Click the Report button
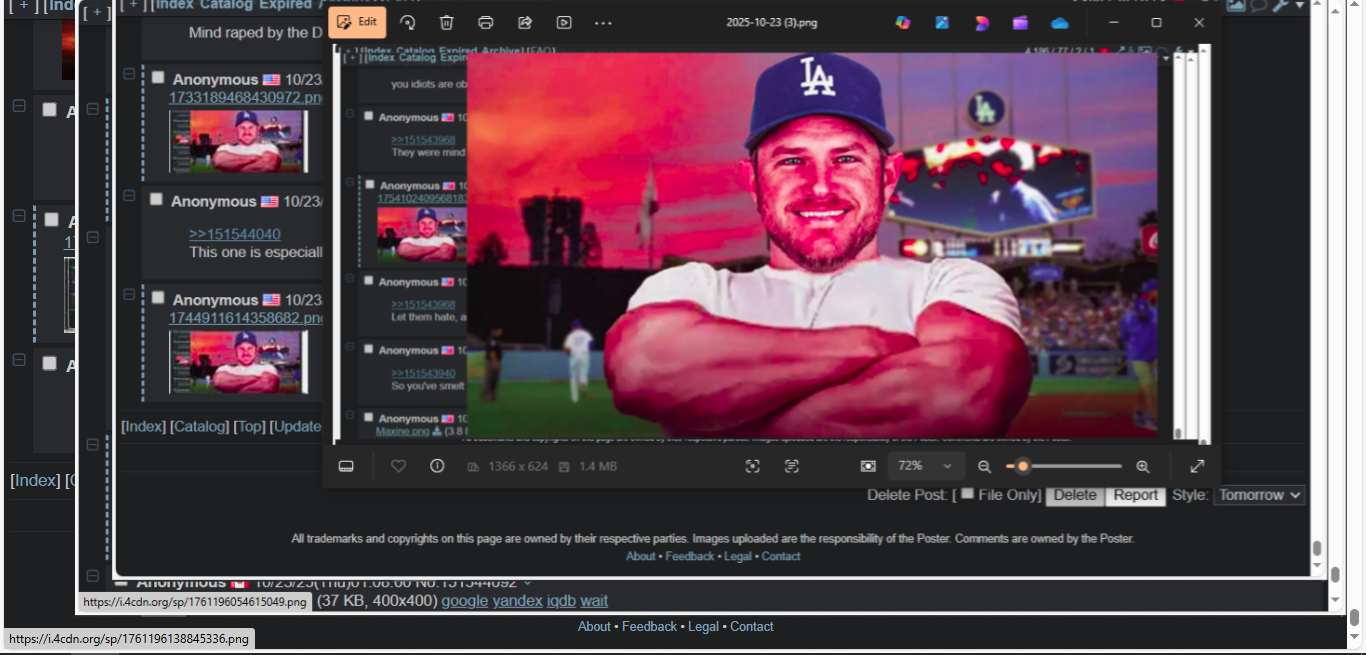The height and width of the screenshot is (655, 1366). (x=1135, y=495)
